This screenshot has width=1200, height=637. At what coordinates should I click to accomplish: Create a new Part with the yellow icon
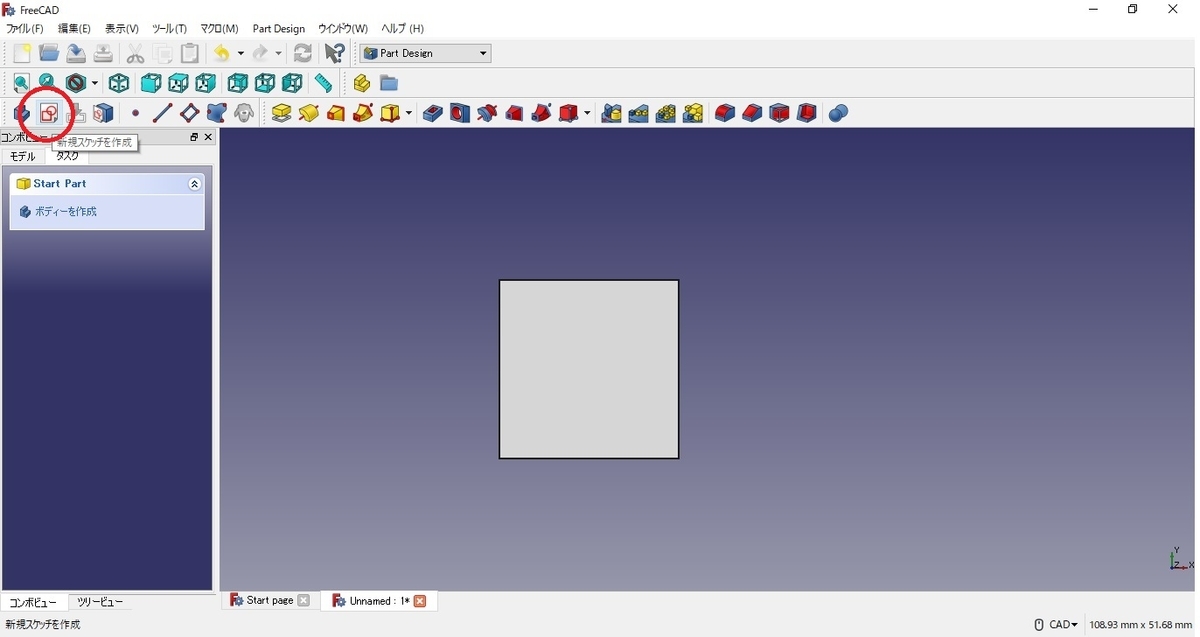(361, 83)
